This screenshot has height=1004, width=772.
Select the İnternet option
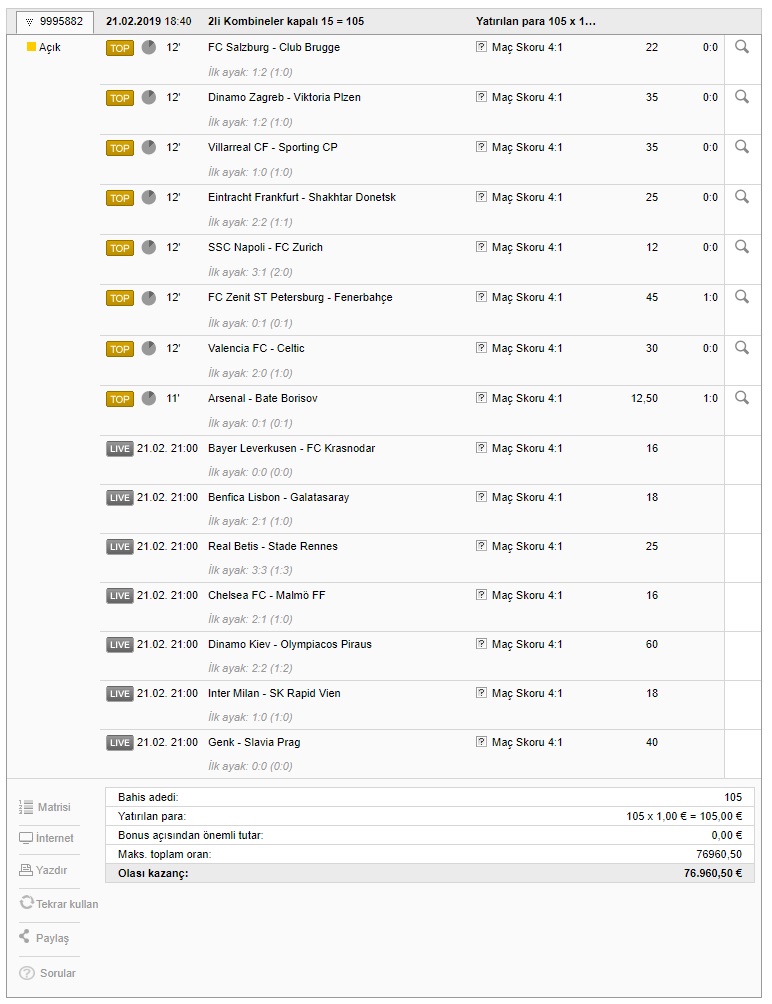(x=46, y=838)
